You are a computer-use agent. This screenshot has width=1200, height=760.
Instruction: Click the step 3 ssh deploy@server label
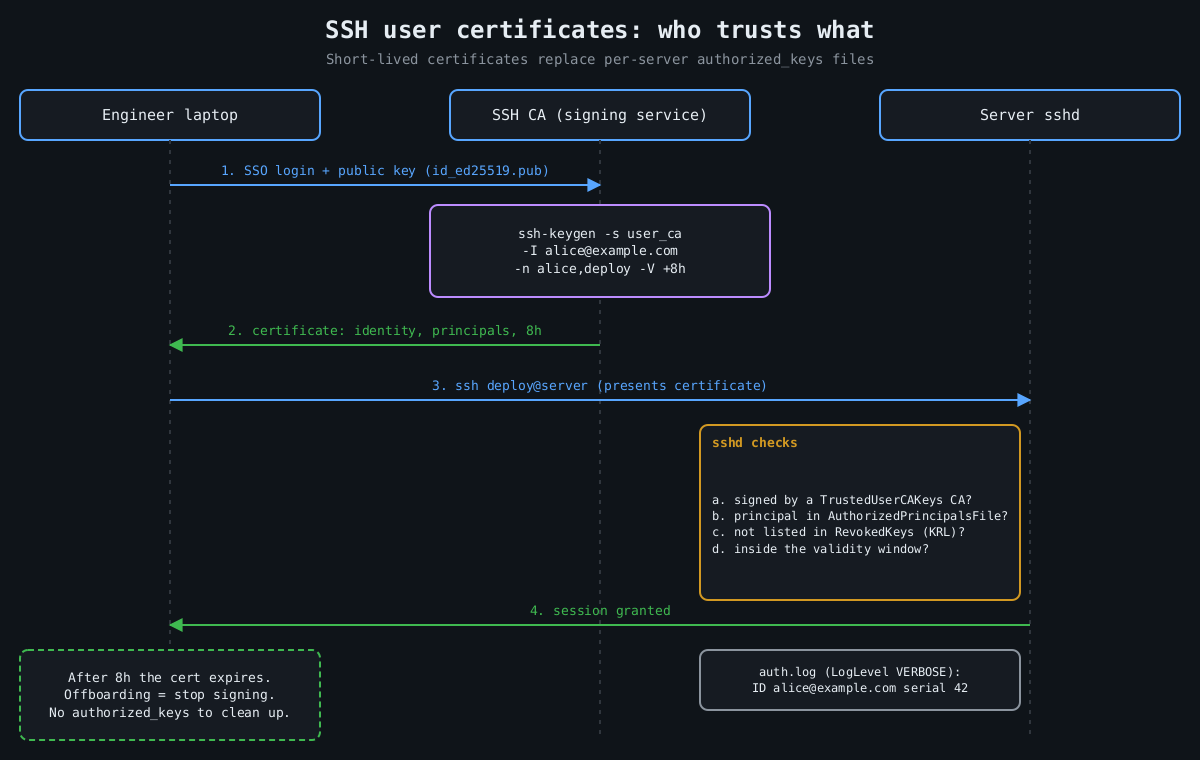(600, 385)
